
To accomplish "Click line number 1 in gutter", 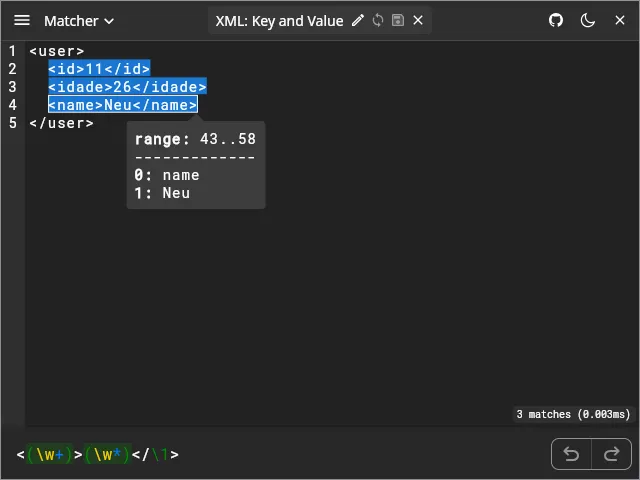I will (12, 51).
